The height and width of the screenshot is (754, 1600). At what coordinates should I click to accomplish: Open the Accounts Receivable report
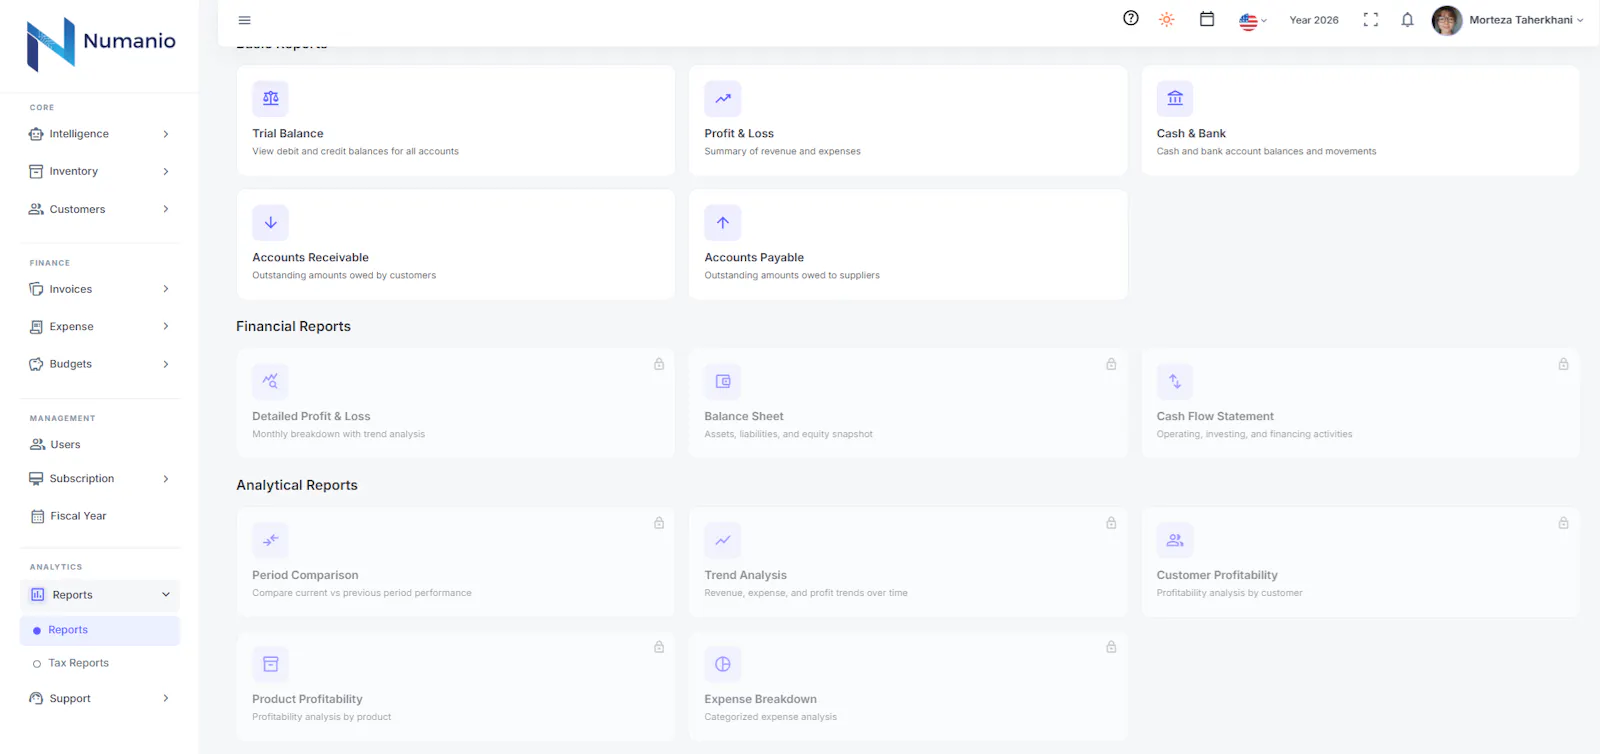click(x=456, y=244)
